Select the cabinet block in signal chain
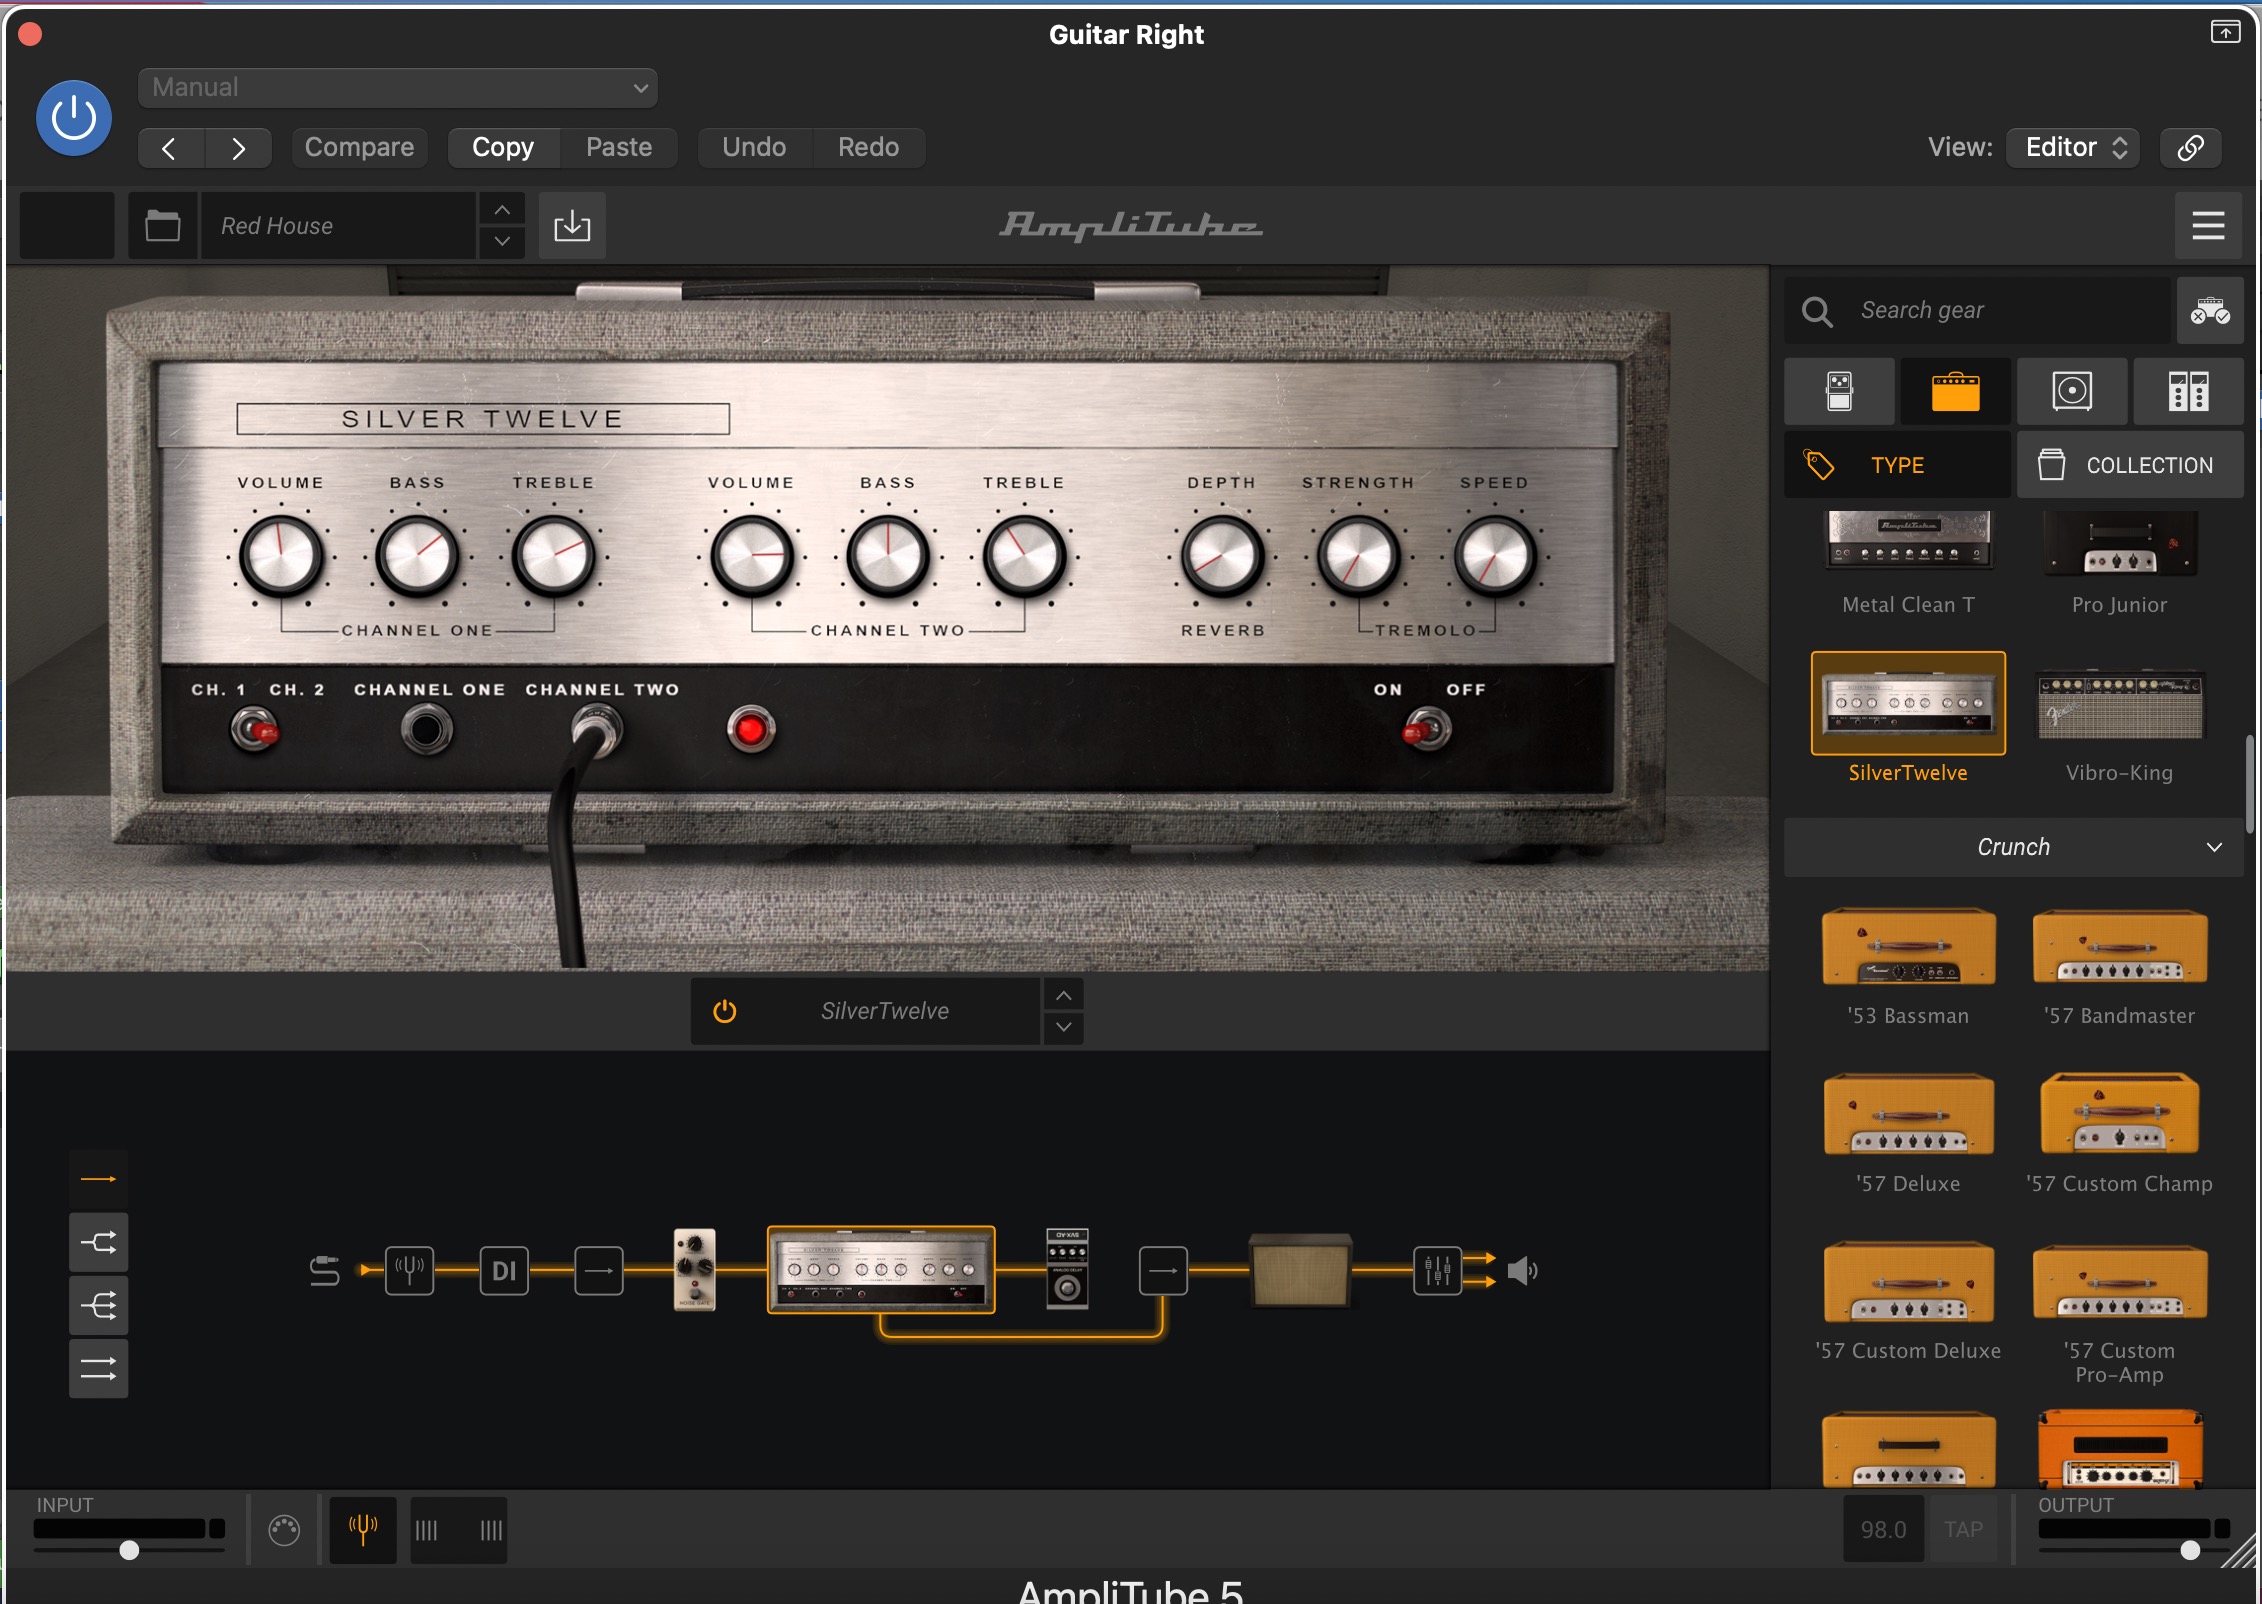 1300,1271
